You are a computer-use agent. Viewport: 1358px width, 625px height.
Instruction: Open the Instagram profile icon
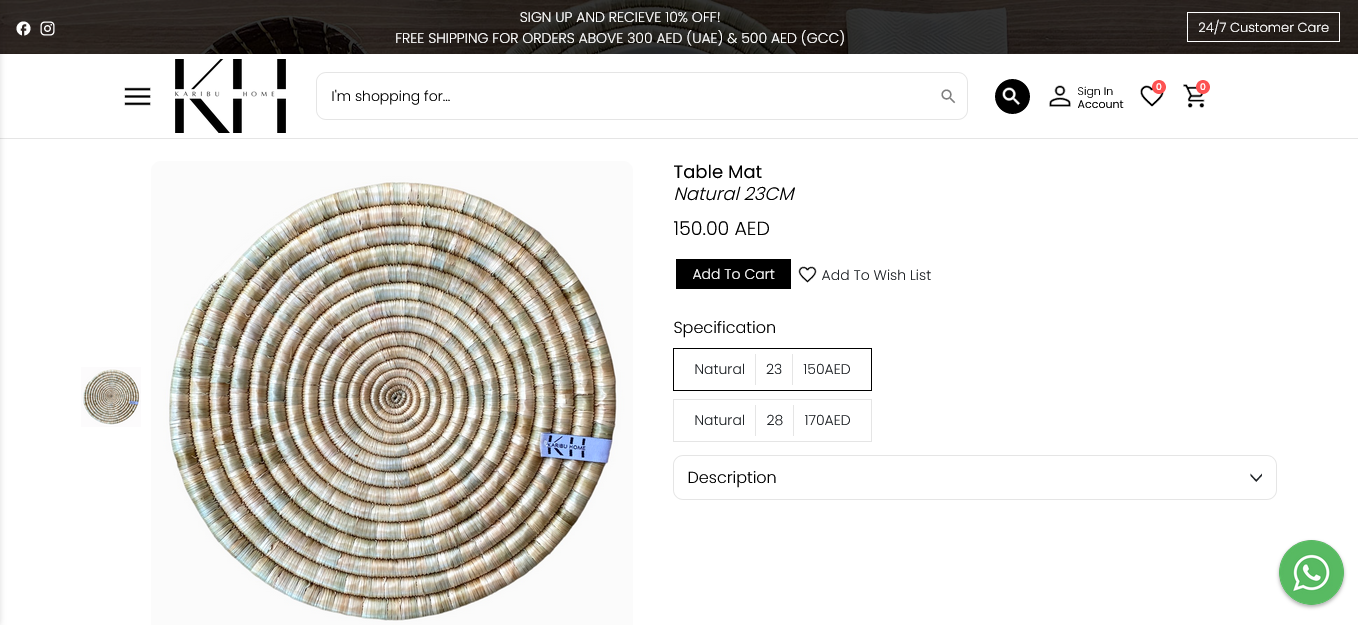47,28
